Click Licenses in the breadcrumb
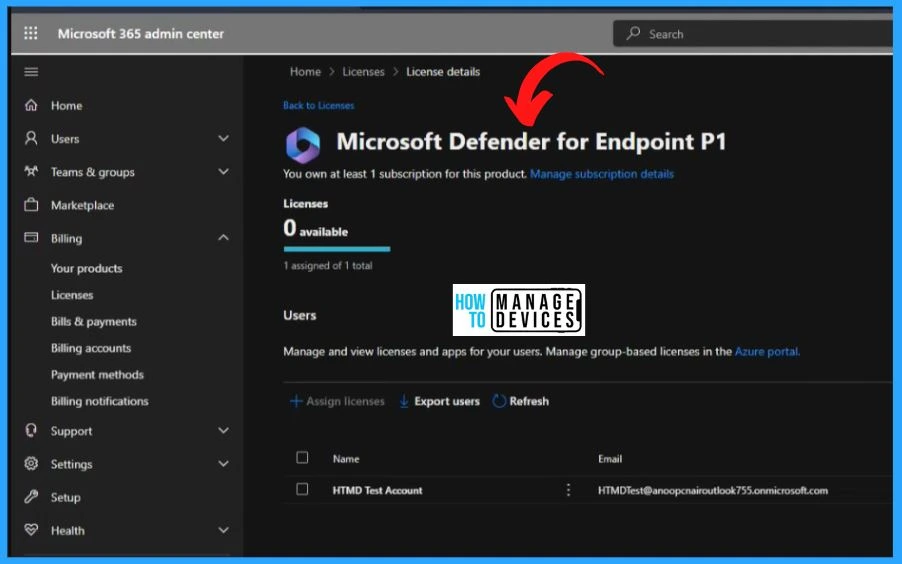 (x=363, y=71)
